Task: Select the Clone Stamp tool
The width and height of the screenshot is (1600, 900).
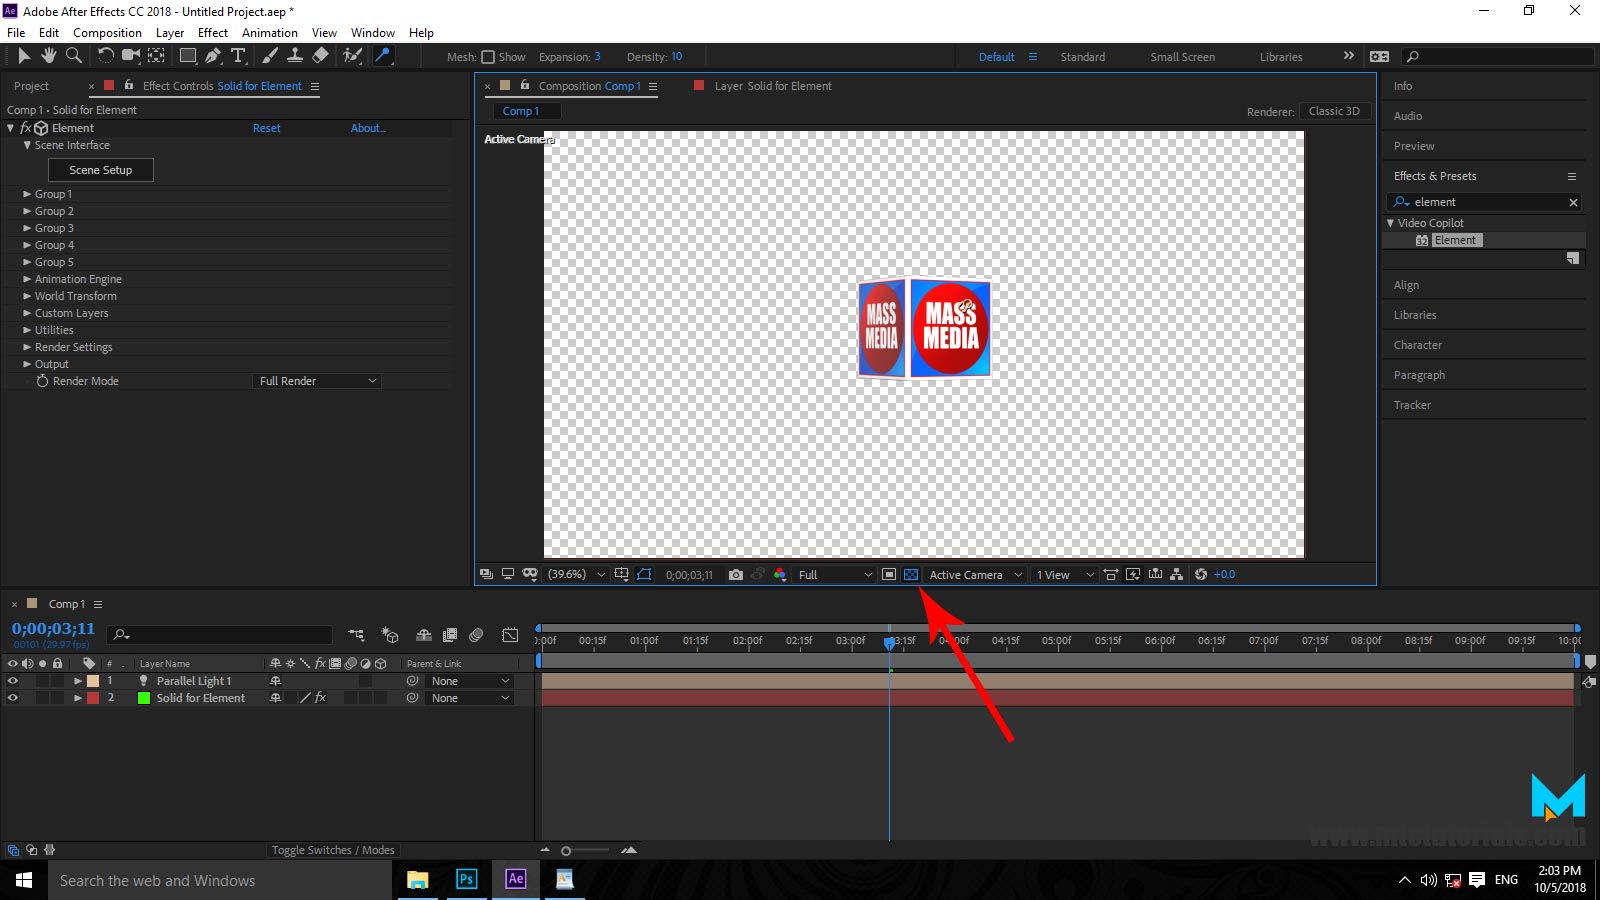Action: point(296,56)
